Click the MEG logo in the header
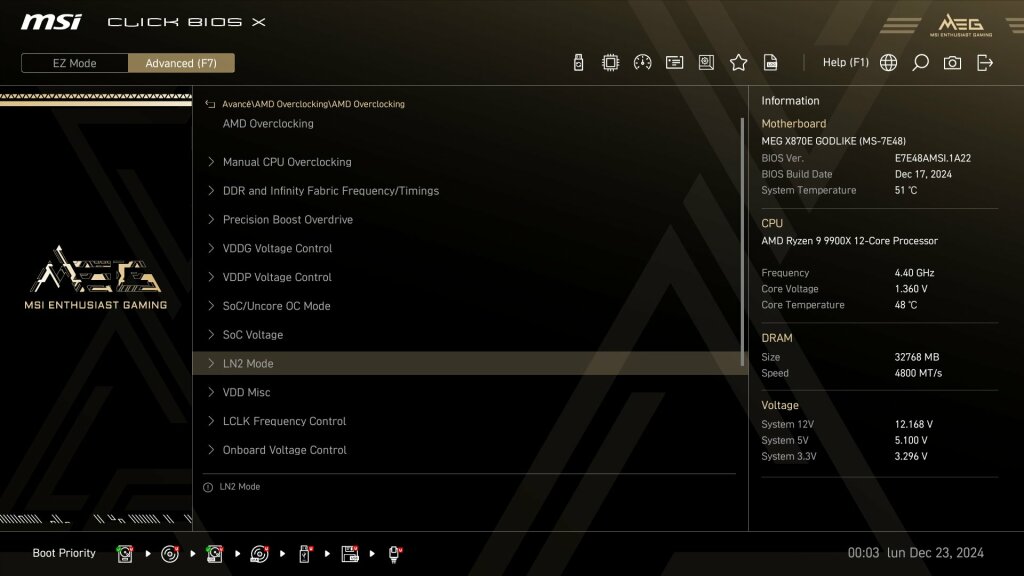Screen dimensions: 1024x576 pos(961,25)
